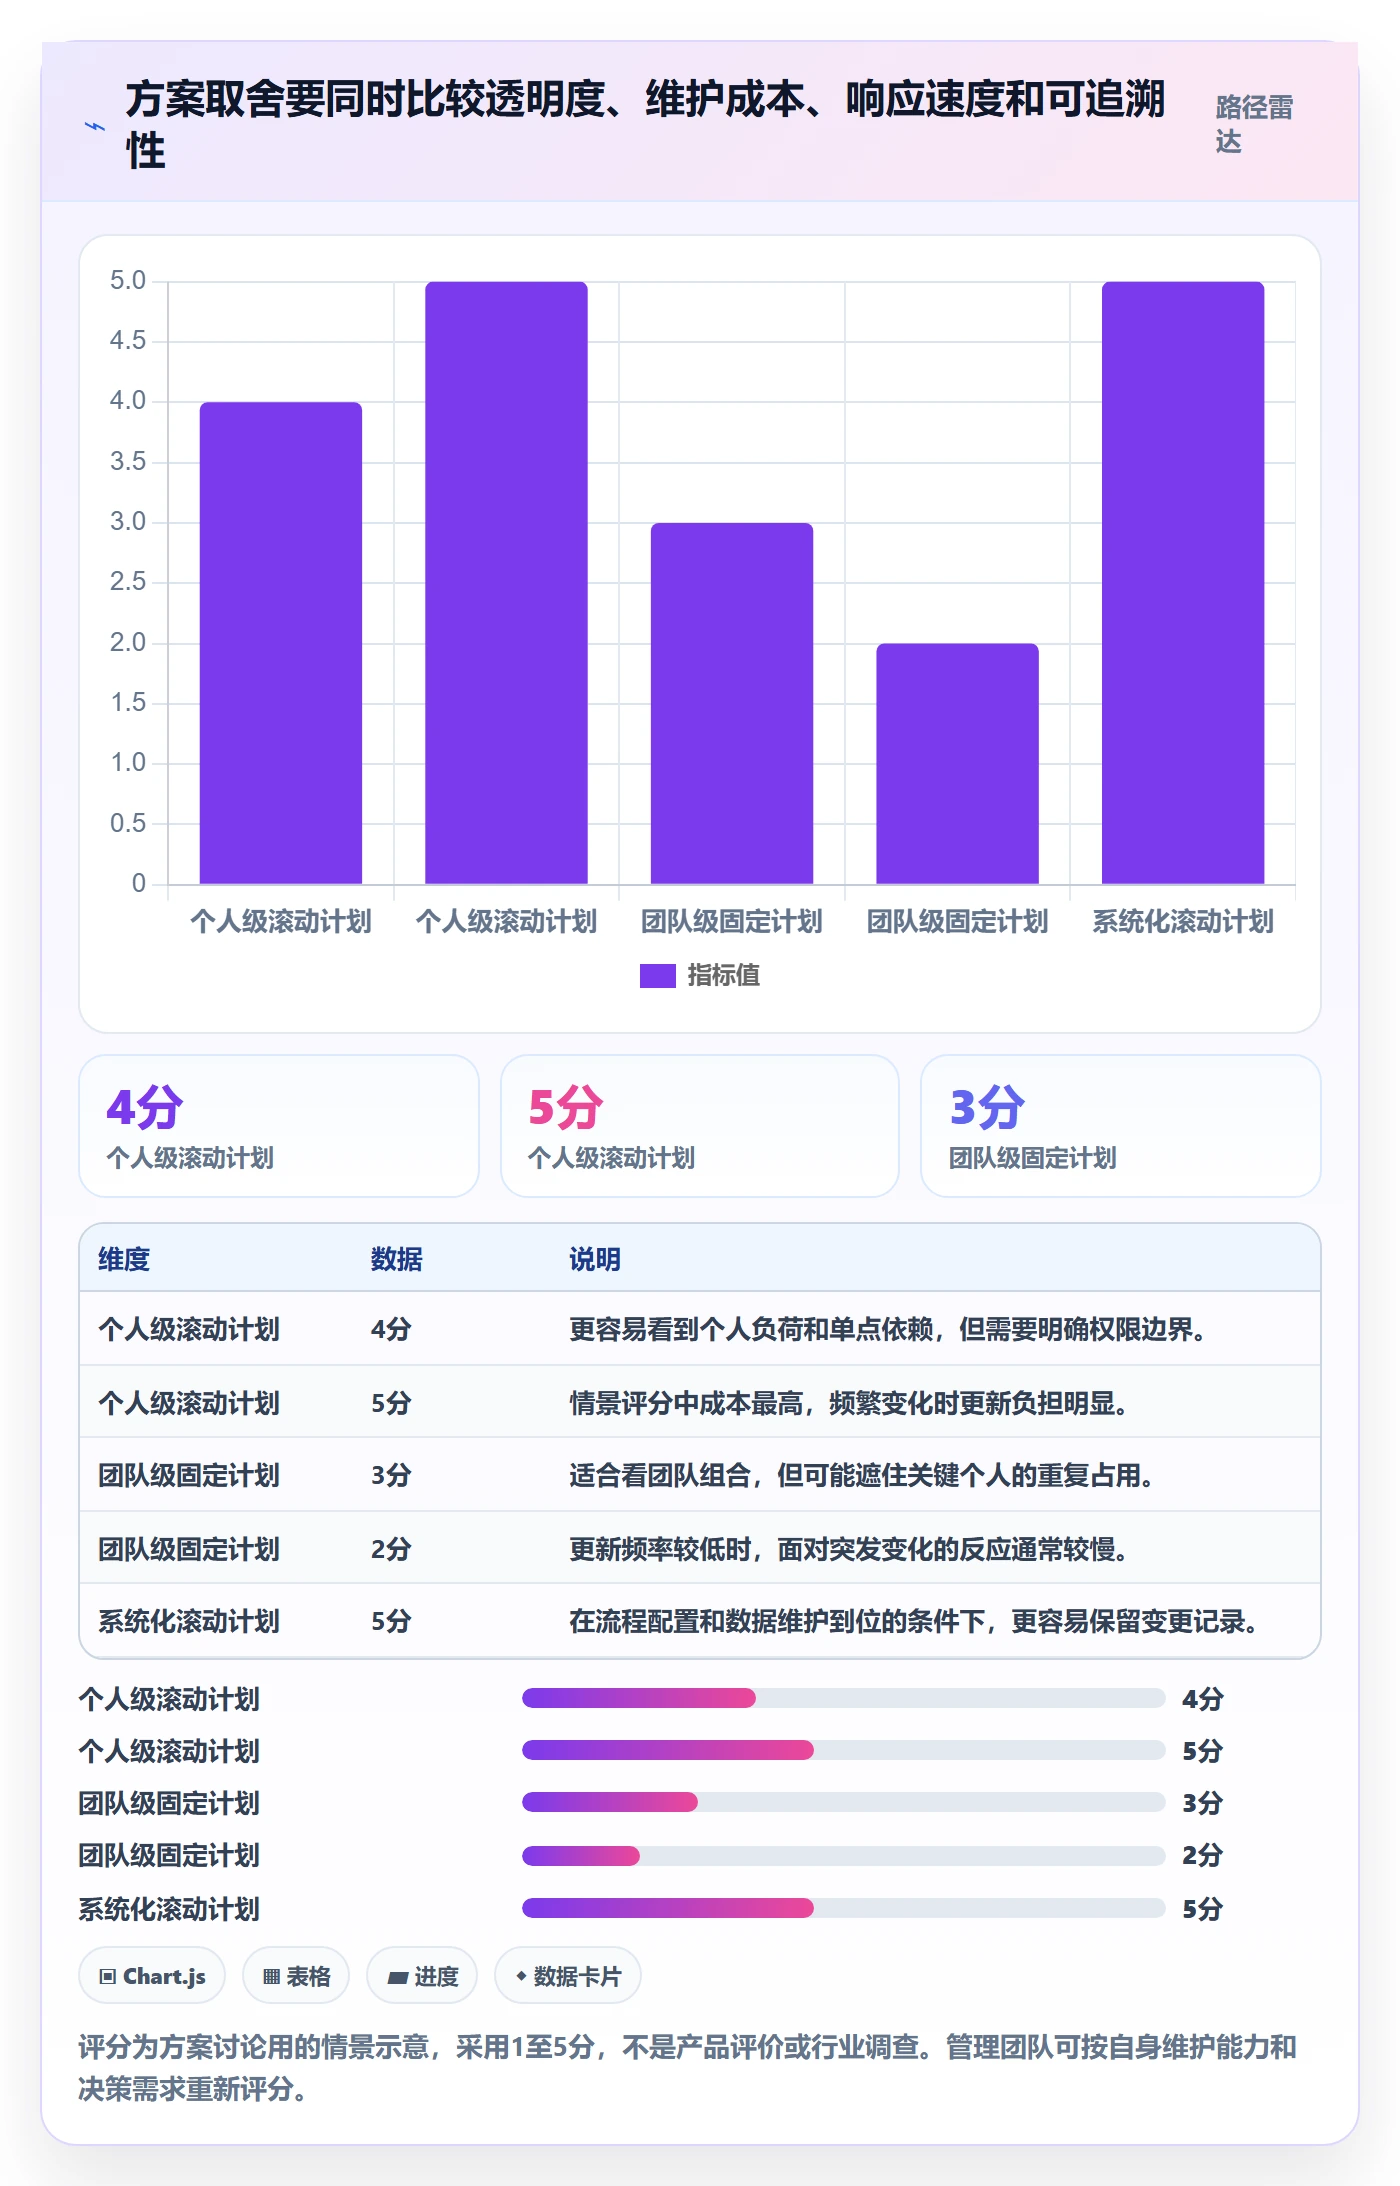Click the lightning icon beside the page title

95,127
